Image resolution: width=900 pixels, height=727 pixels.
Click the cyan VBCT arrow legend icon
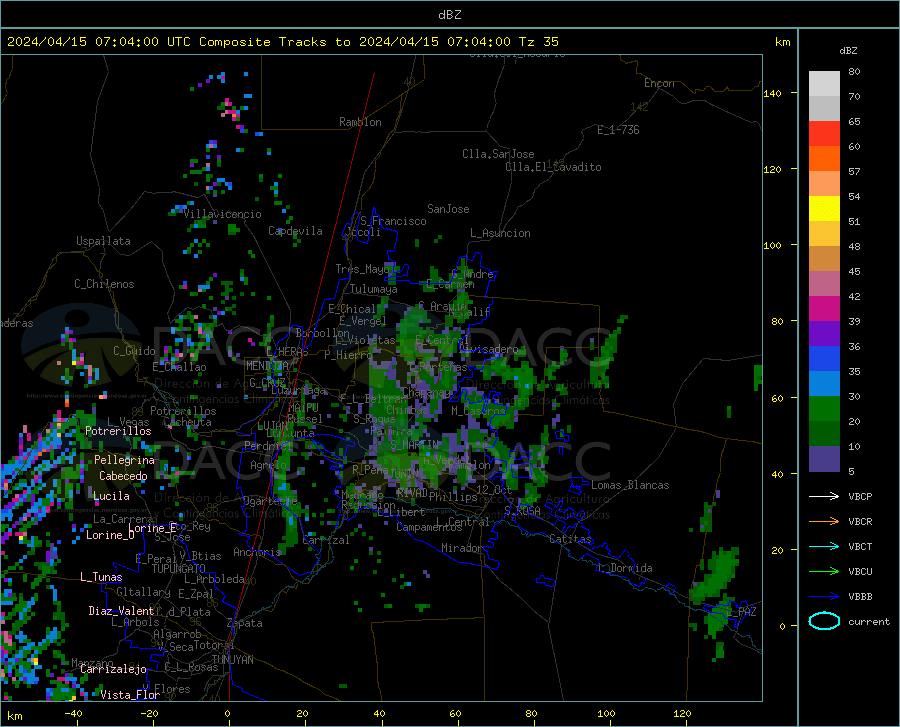point(824,546)
